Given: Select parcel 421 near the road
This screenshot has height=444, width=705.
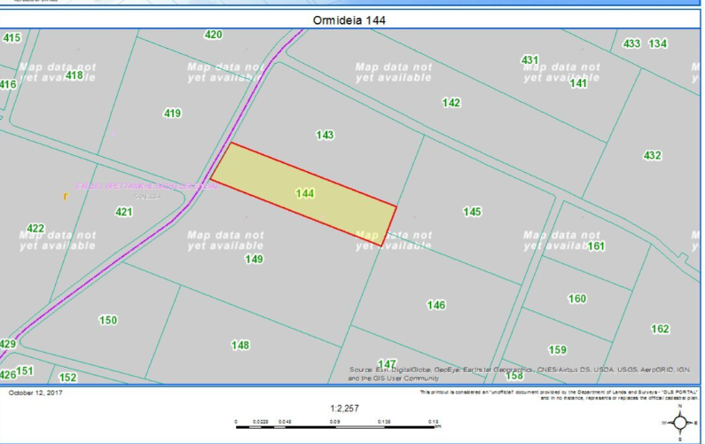Looking at the screenshot, I should tap(124, 212).
